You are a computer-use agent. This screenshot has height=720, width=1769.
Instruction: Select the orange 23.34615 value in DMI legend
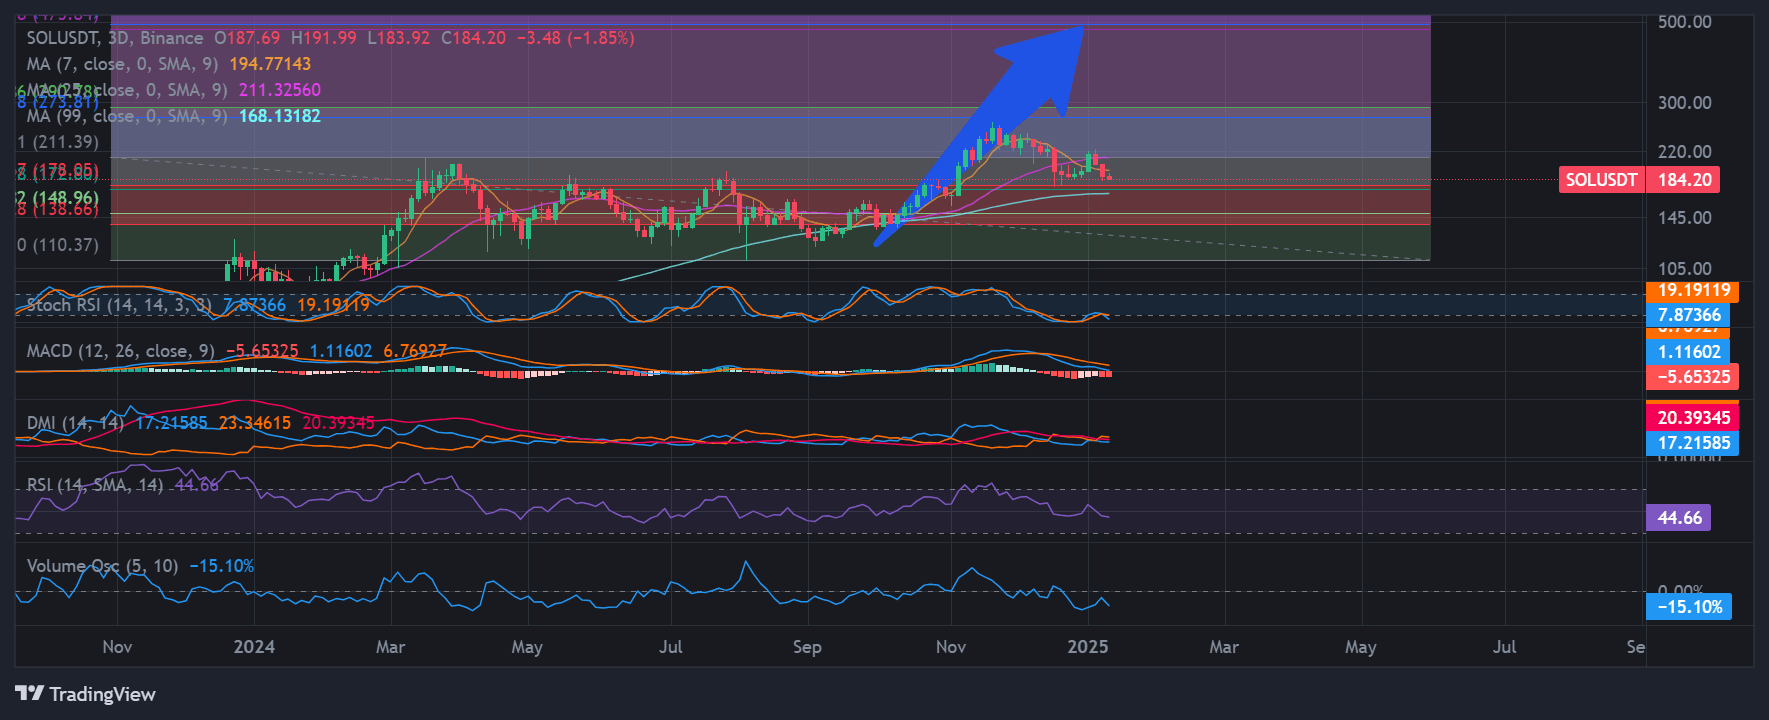[x=255, y=423]
